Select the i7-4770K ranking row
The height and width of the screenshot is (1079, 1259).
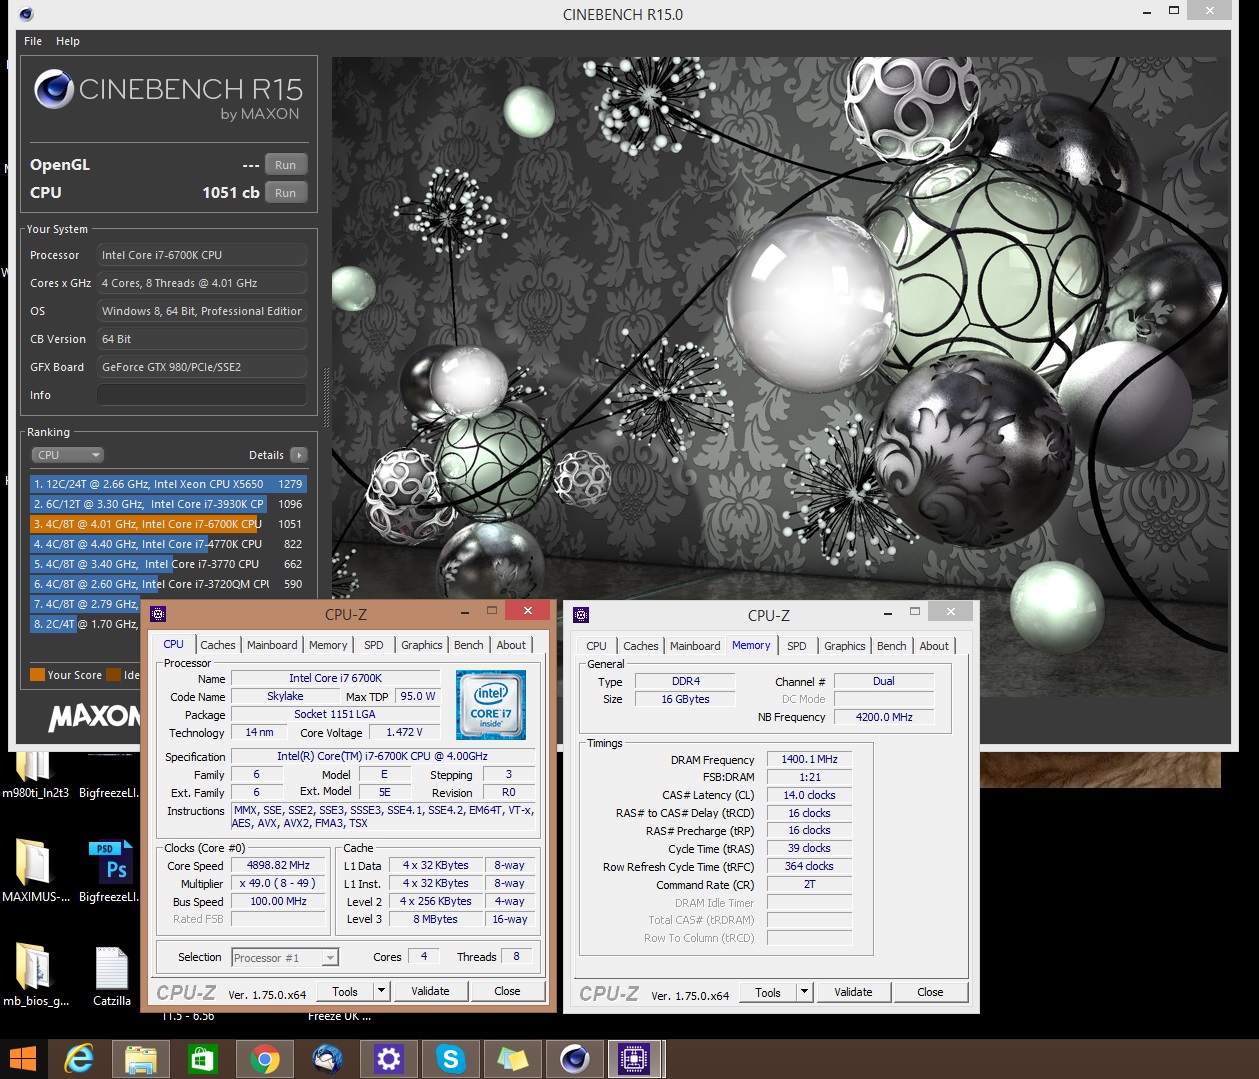[x=168, y=544]
